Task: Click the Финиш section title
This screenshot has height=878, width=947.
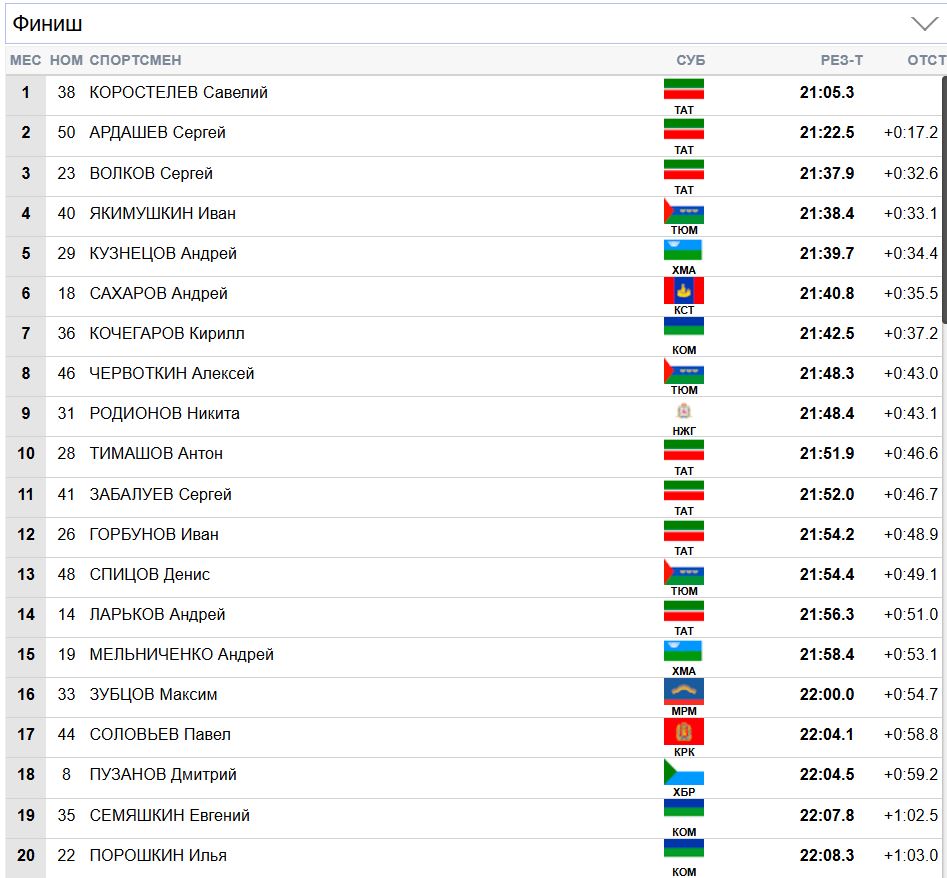Action: coord(47,24)
